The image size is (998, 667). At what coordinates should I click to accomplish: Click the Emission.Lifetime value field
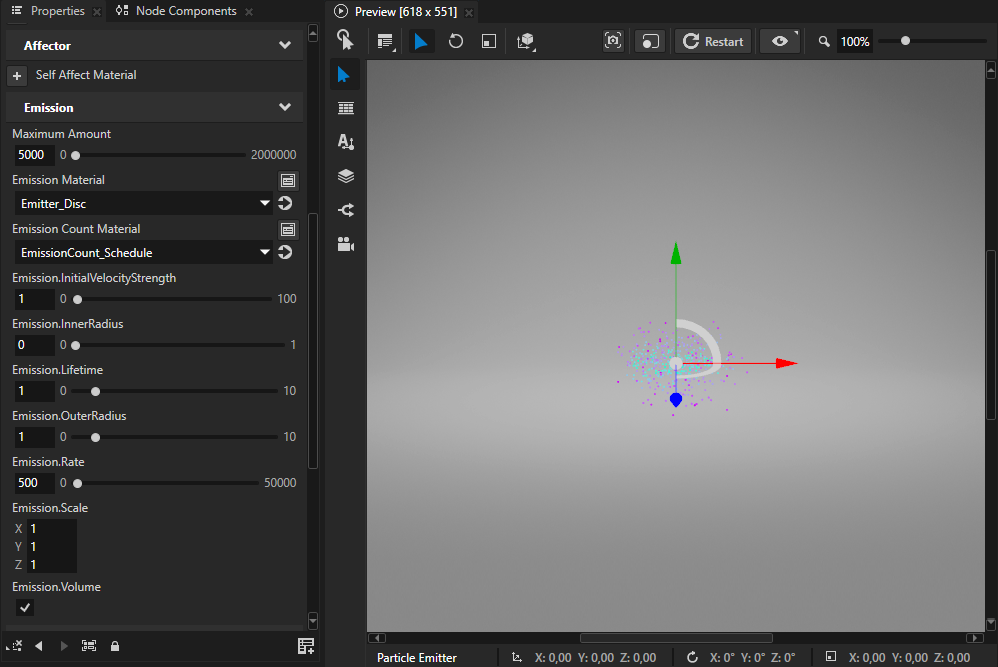point(34,391)
